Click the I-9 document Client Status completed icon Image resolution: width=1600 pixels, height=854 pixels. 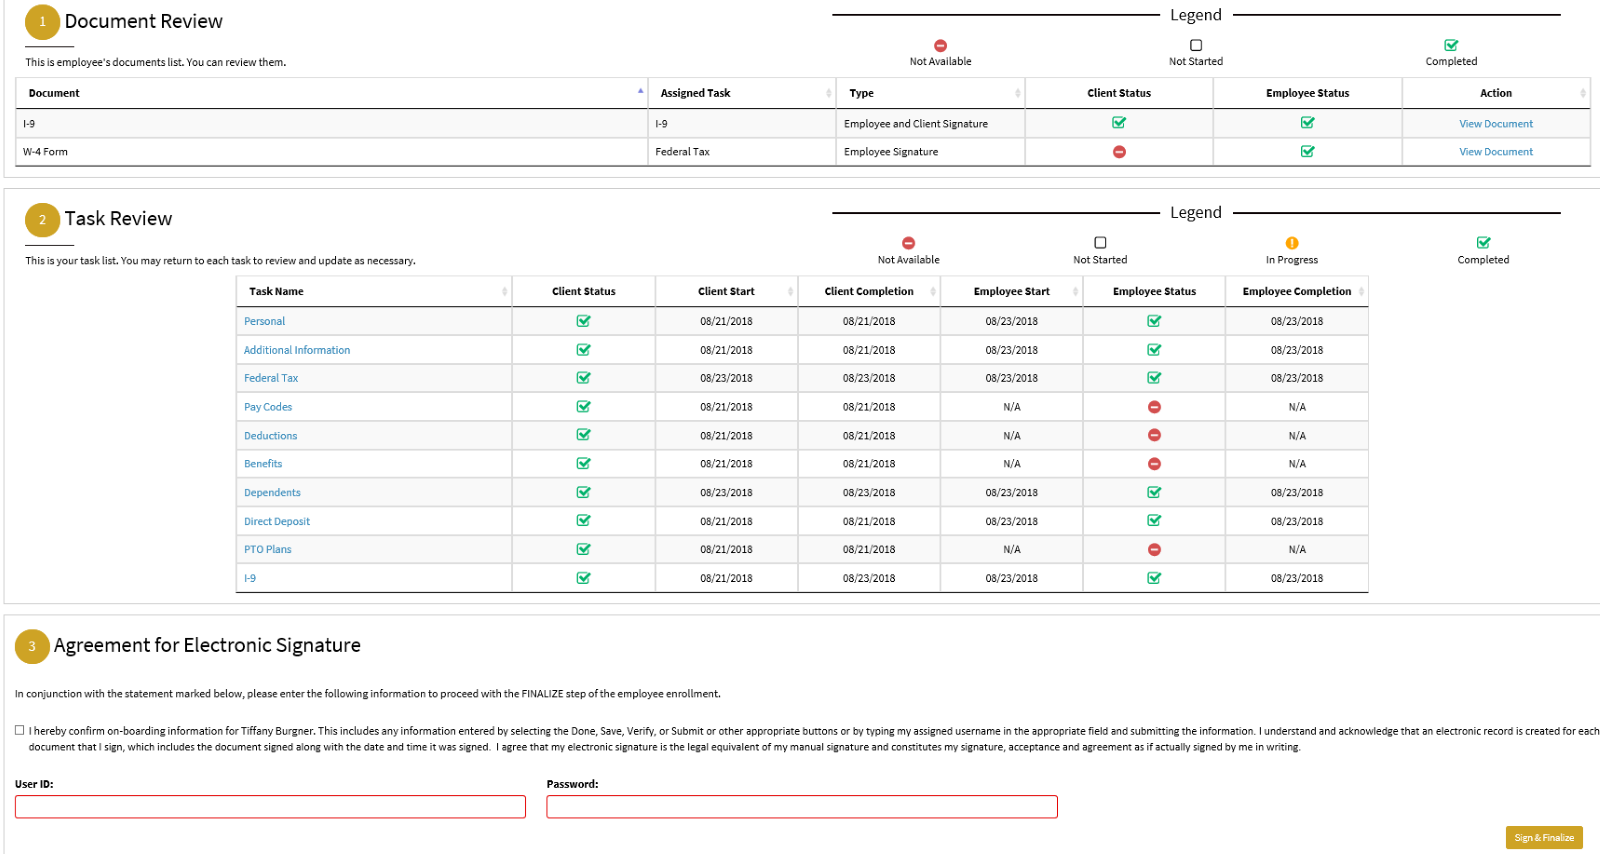tap(1119, 123)
